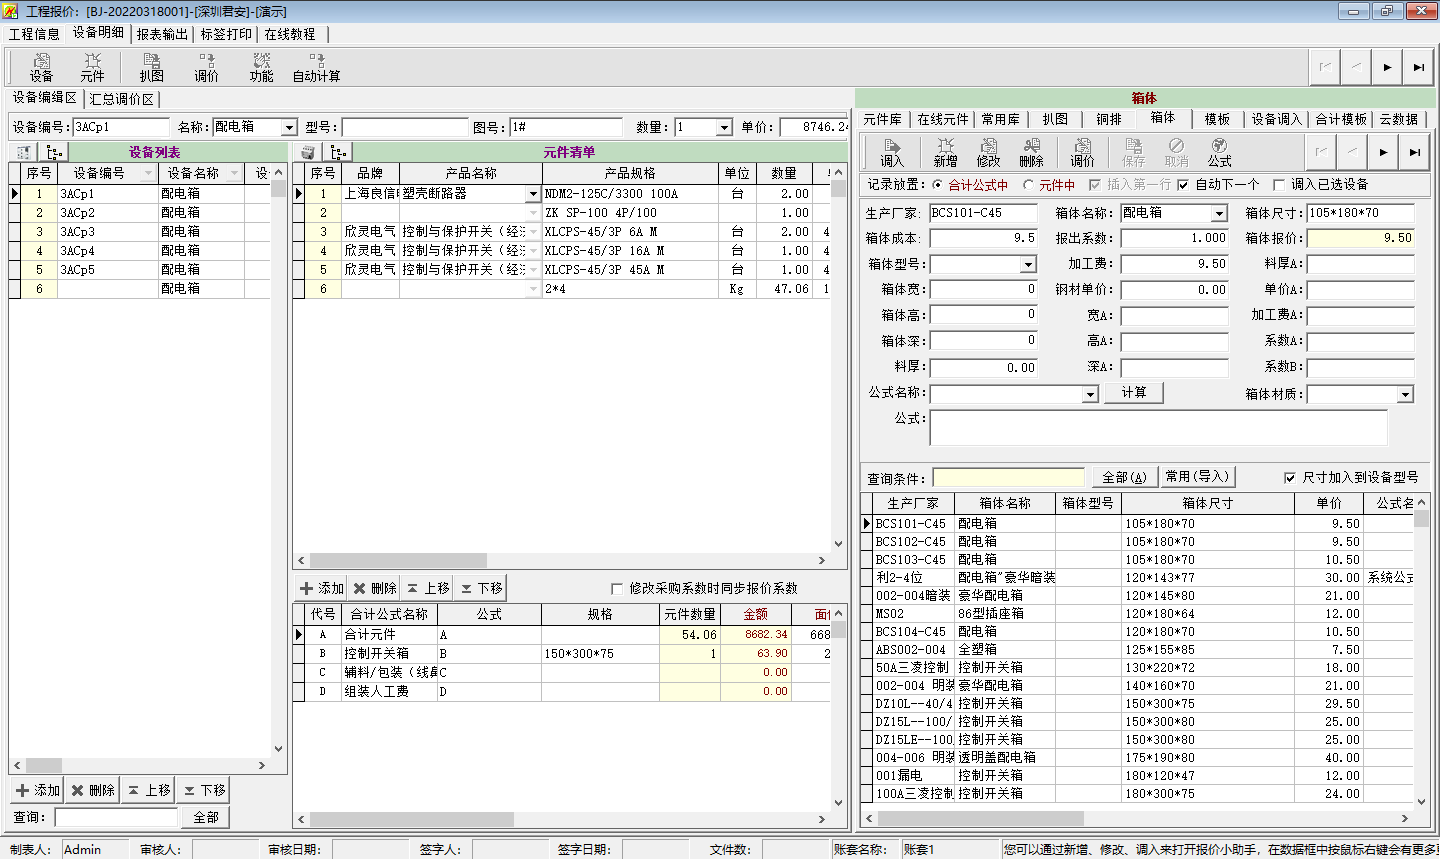Click 下移 under the 设备列表
Image resolution: width=1440 pixels, height=859 pixels.
[204, 790]
